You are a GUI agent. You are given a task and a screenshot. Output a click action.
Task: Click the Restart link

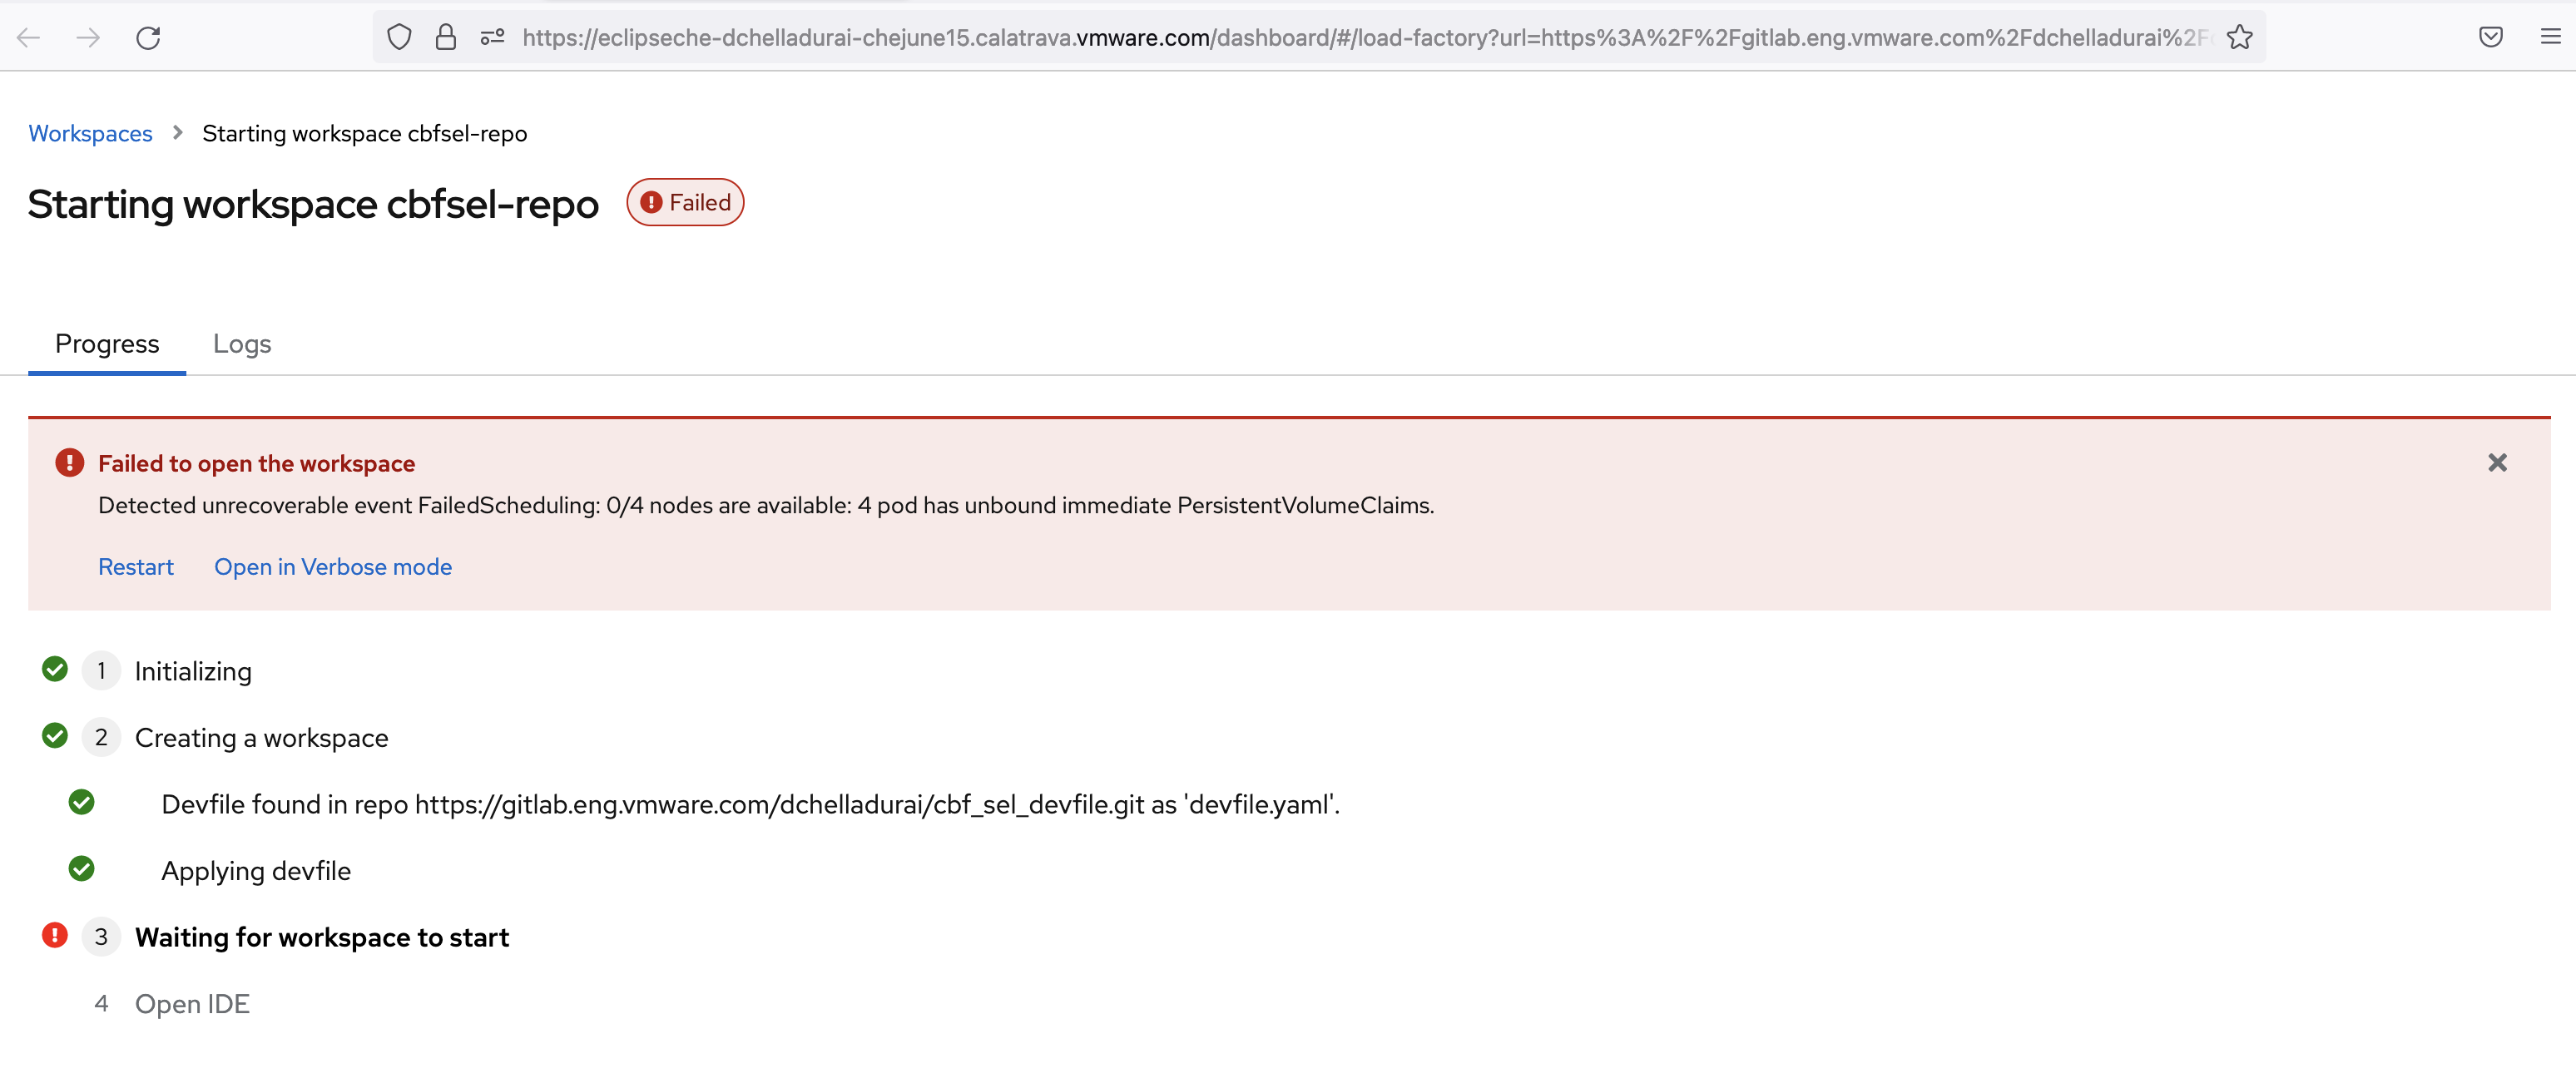point(136,567)
